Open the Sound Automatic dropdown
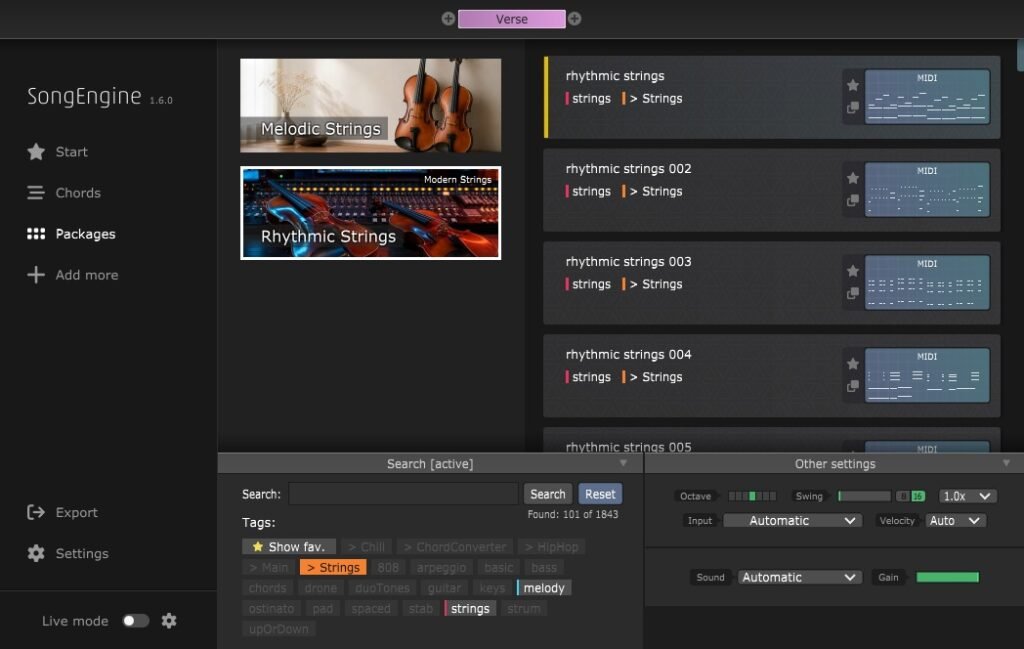This screenshot has height=649, width=1024. click(x=800, y=577)
